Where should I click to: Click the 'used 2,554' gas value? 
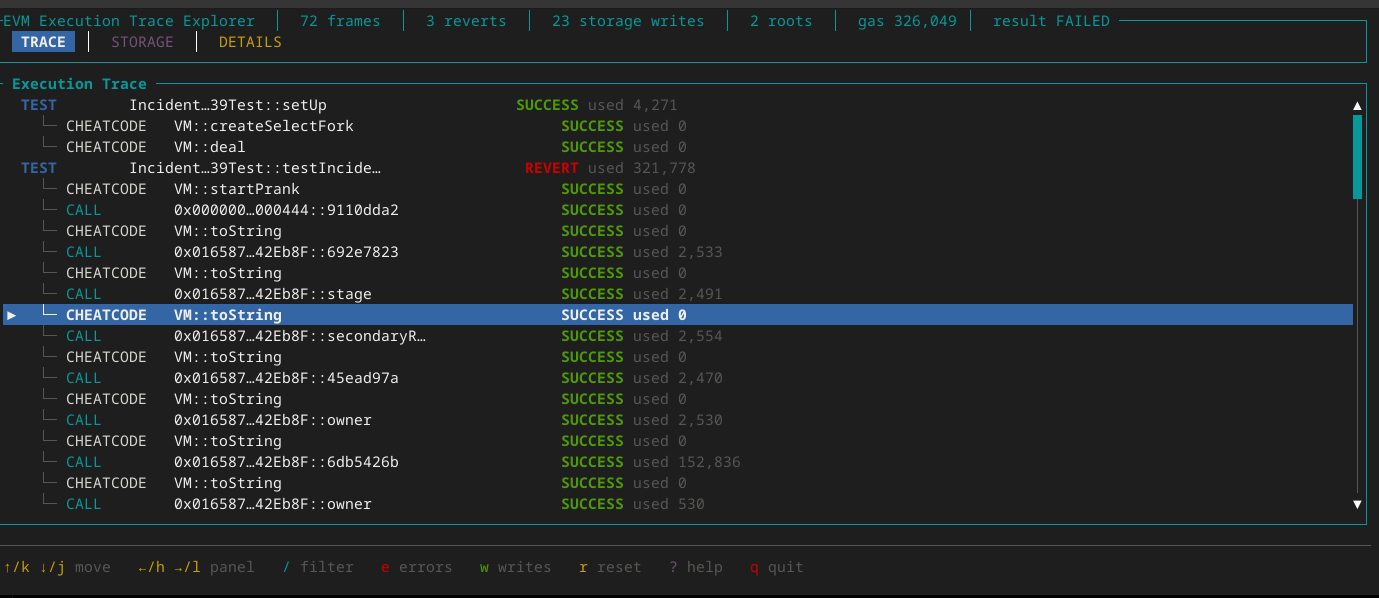(x=678, y=336)
